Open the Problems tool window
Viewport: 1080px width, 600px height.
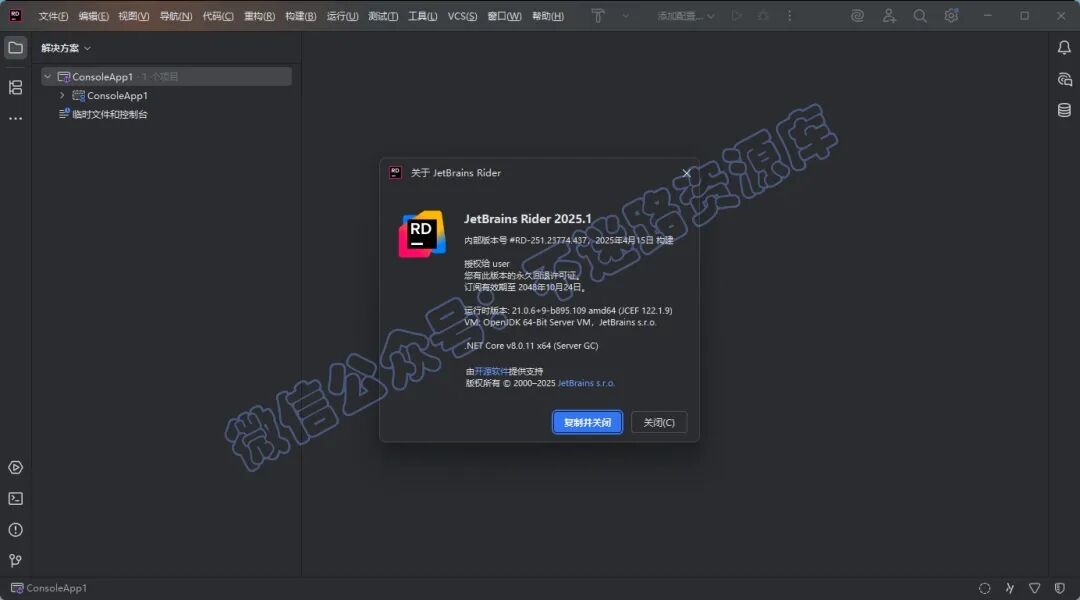point(15,530)
